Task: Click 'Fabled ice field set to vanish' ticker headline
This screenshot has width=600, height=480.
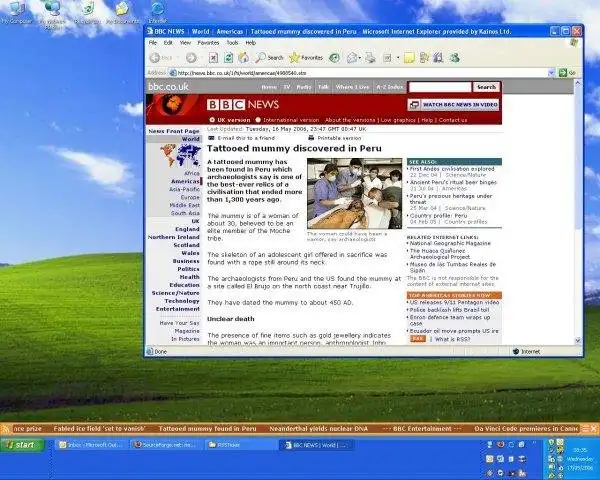Action: click(99, 429)
